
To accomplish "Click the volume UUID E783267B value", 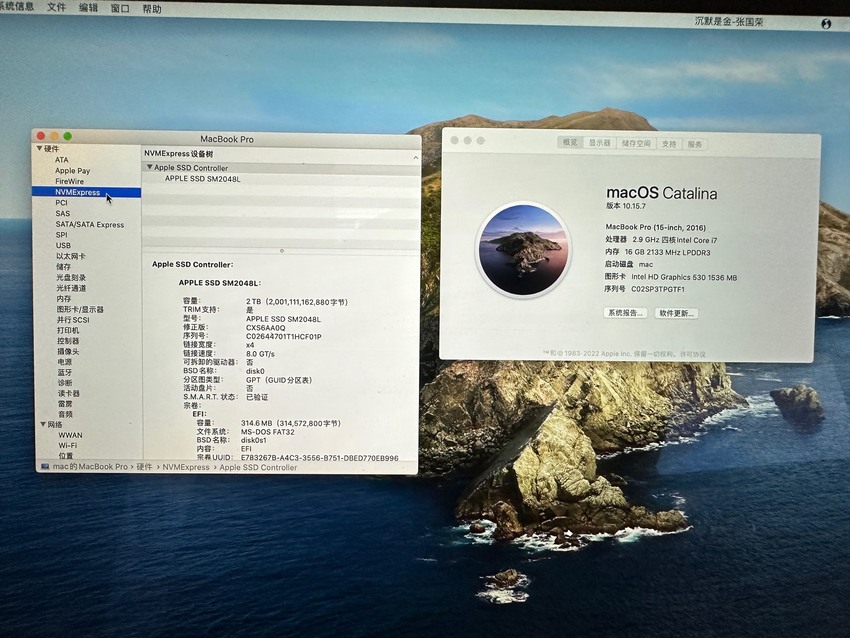I will tap(319, 457).
